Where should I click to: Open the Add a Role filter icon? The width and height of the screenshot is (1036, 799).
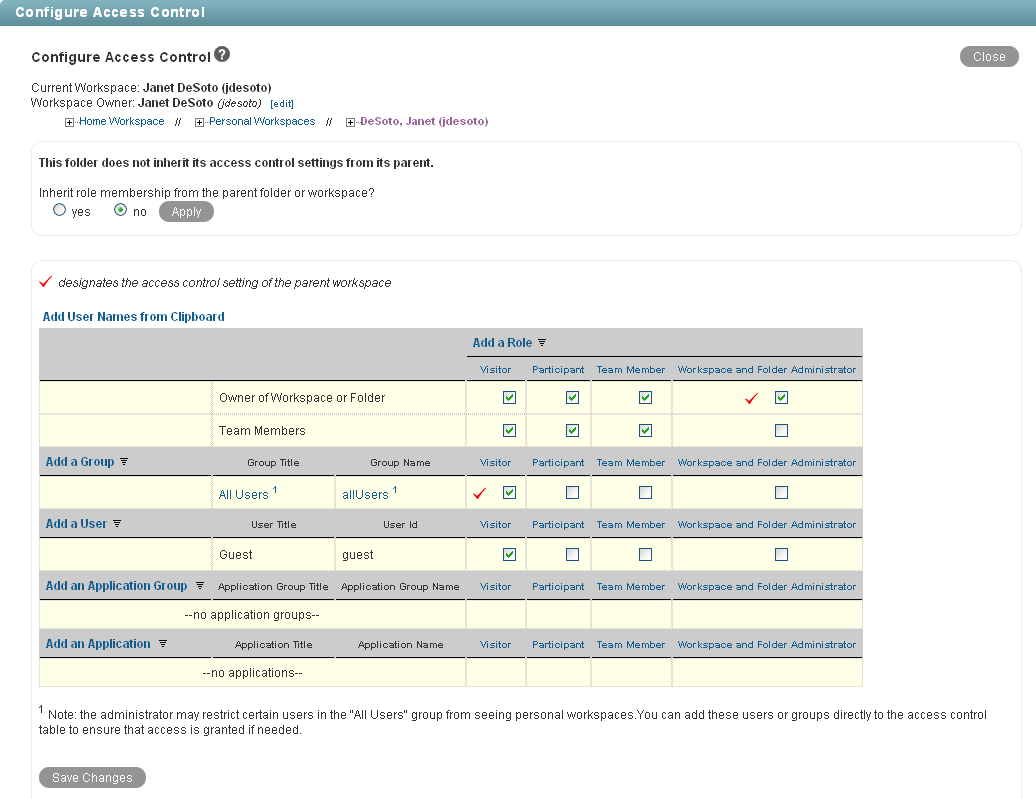(x=542, y=342)
